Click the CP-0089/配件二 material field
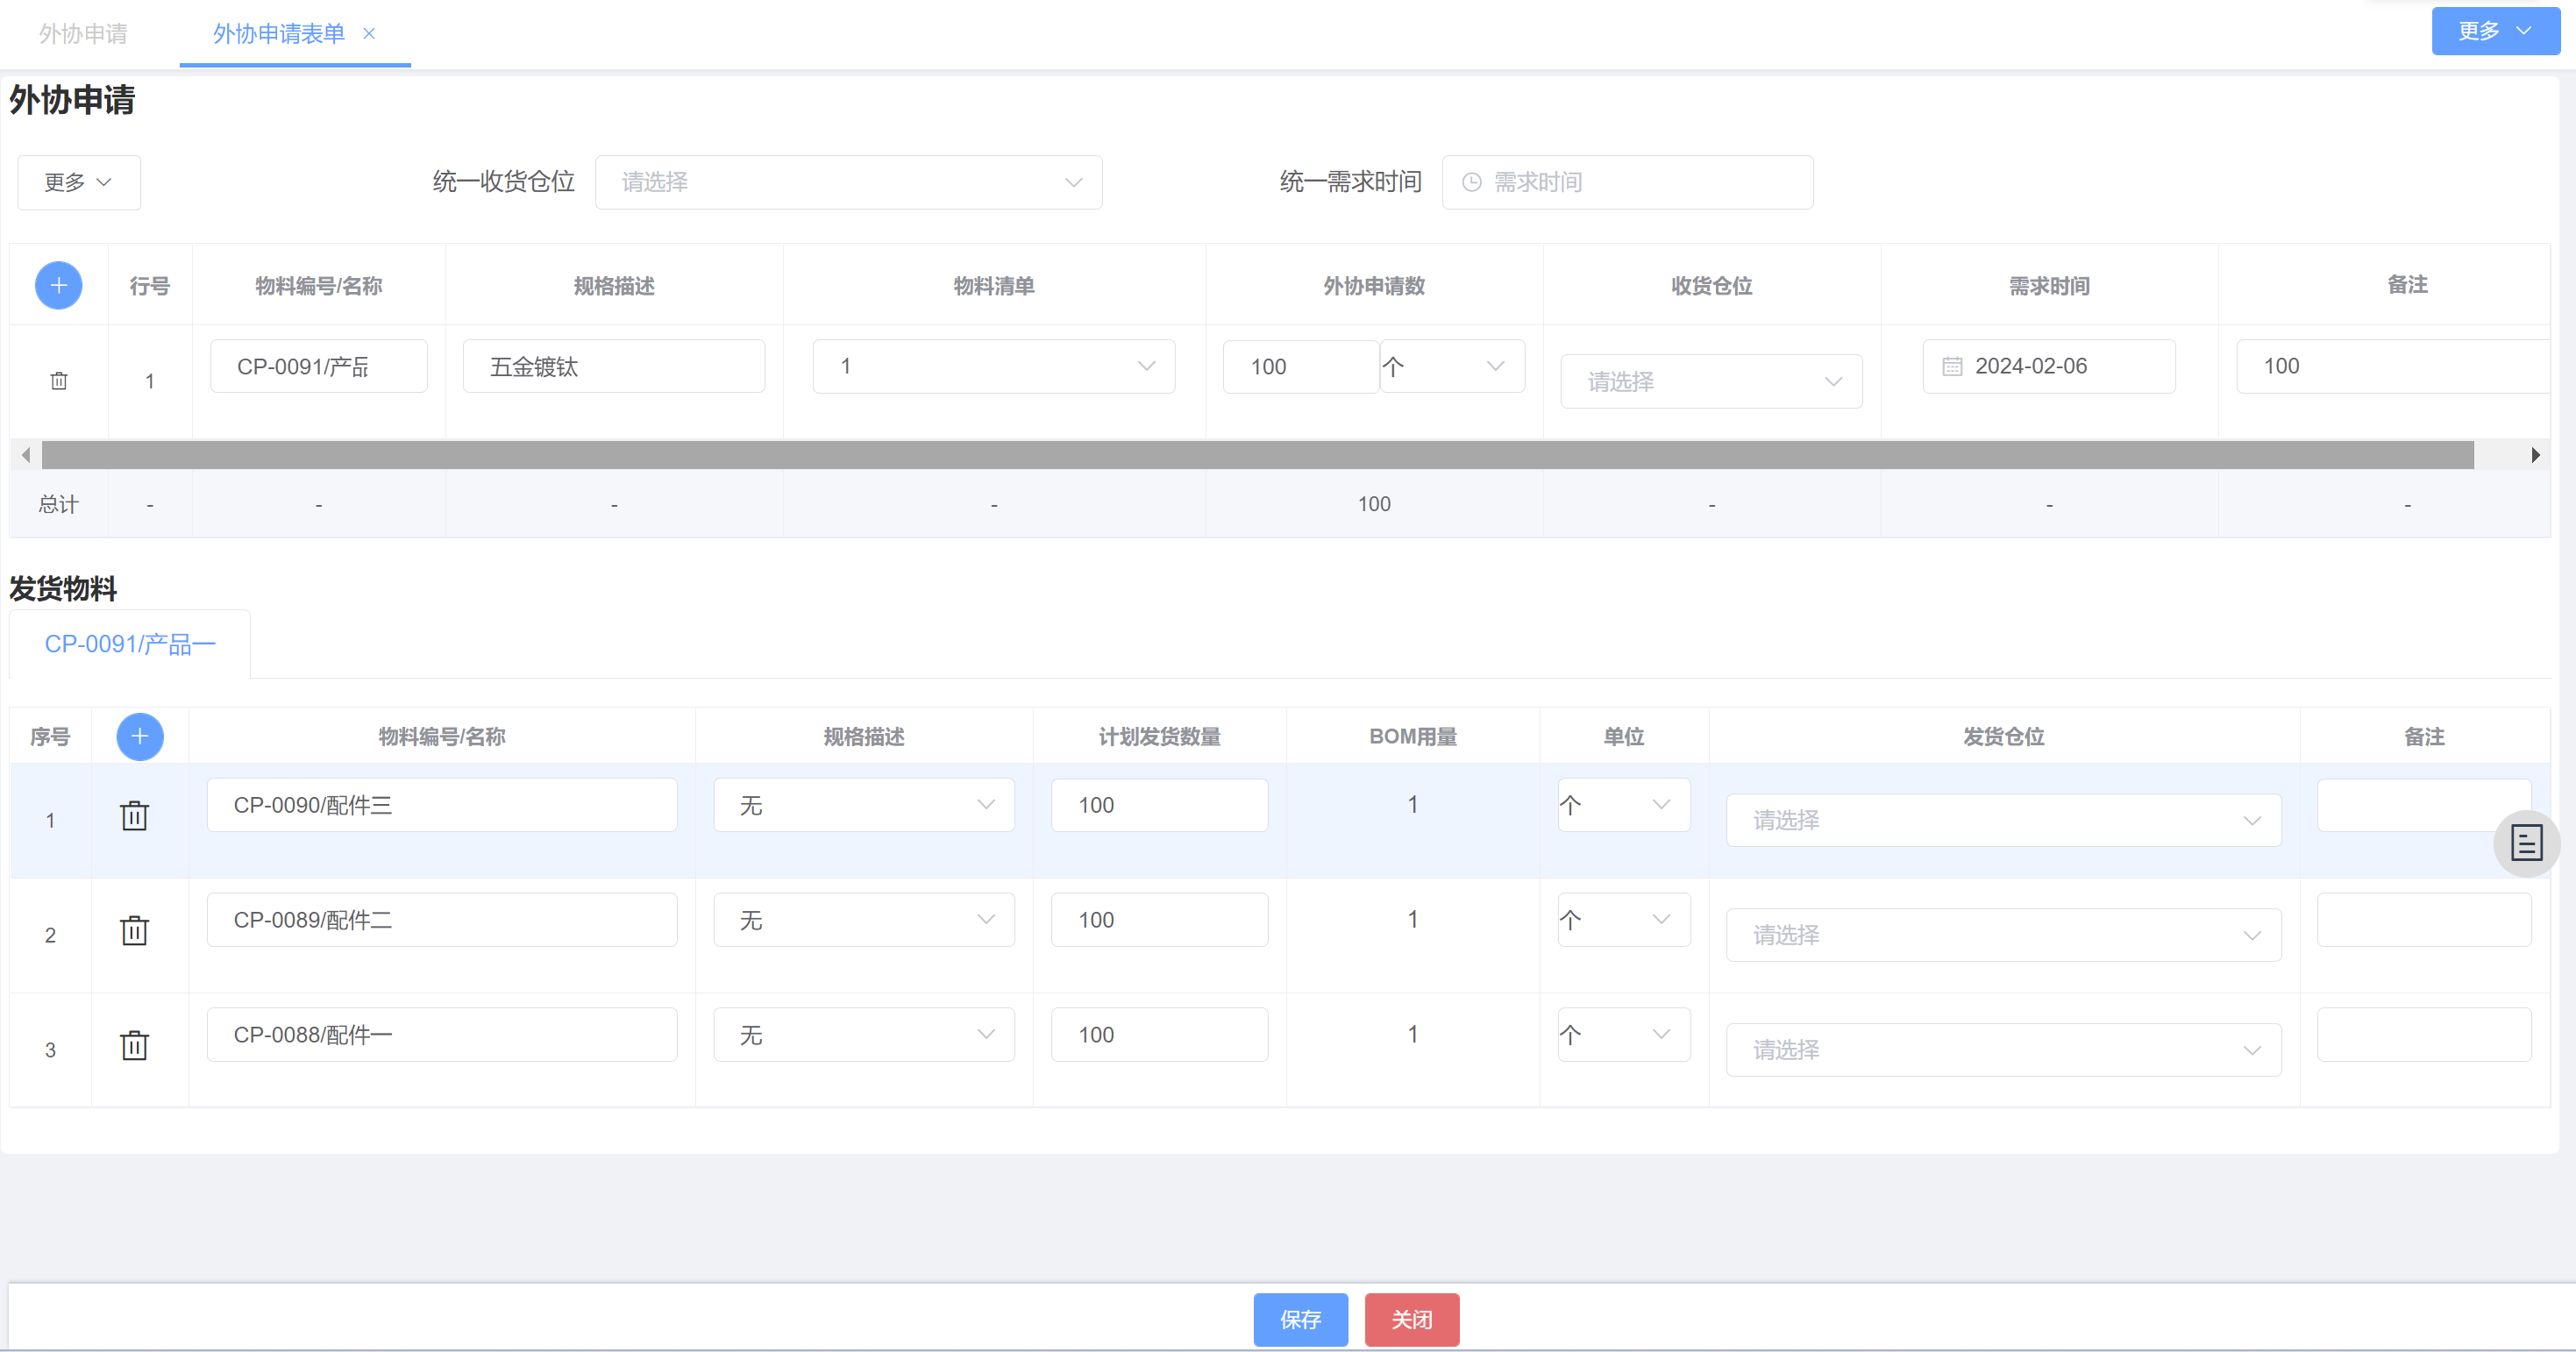 point(442,920)
